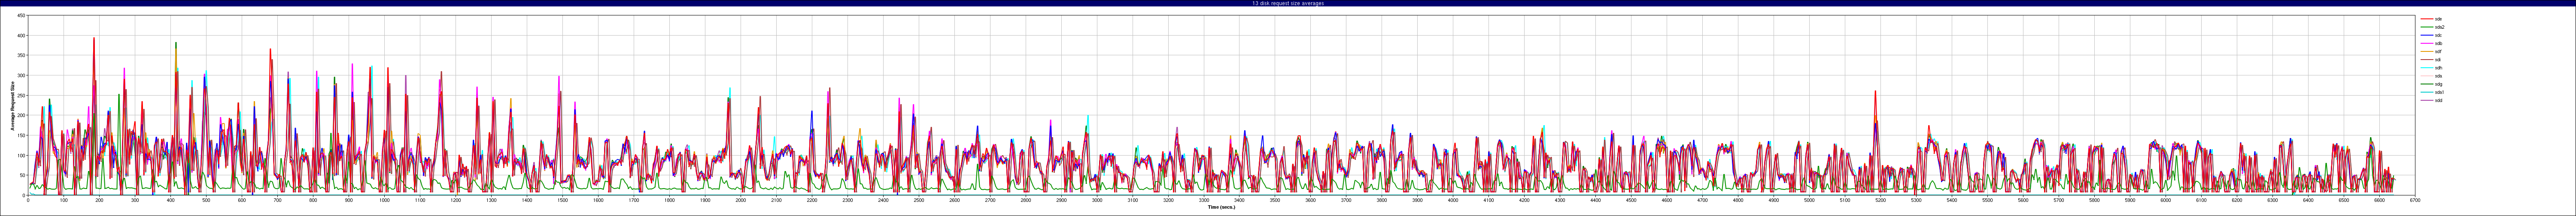
Task: Click the x-axis tick label 4000
Action: click(x=1453, y=200)
